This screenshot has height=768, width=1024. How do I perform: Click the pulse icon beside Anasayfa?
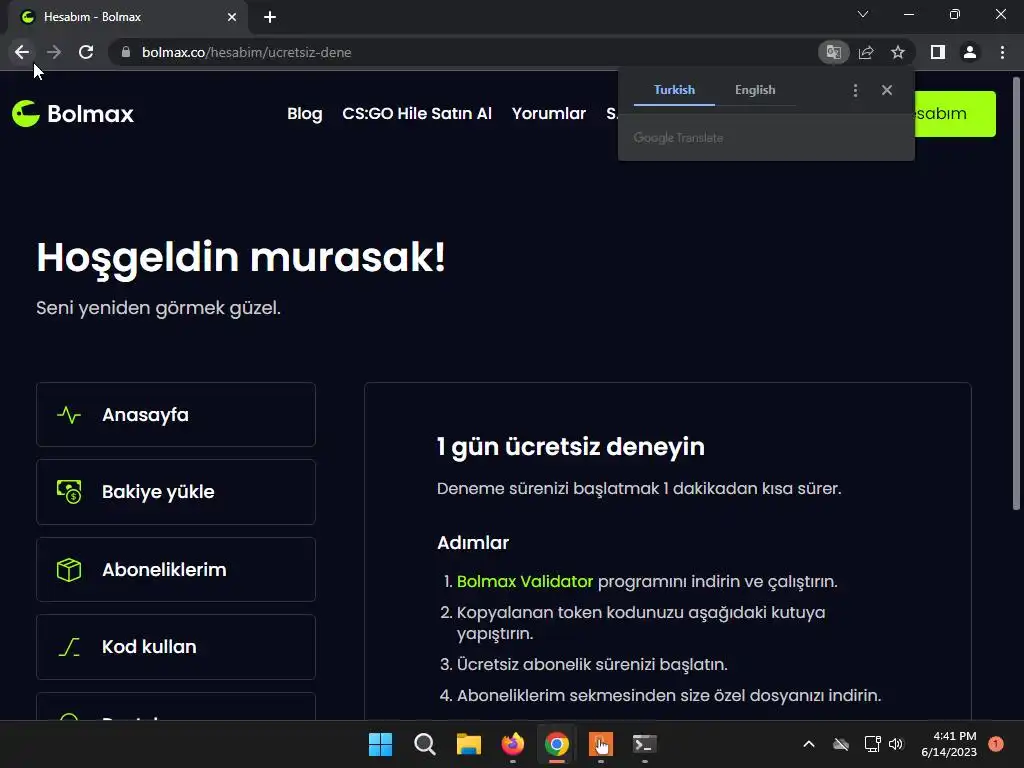(69, 415)
